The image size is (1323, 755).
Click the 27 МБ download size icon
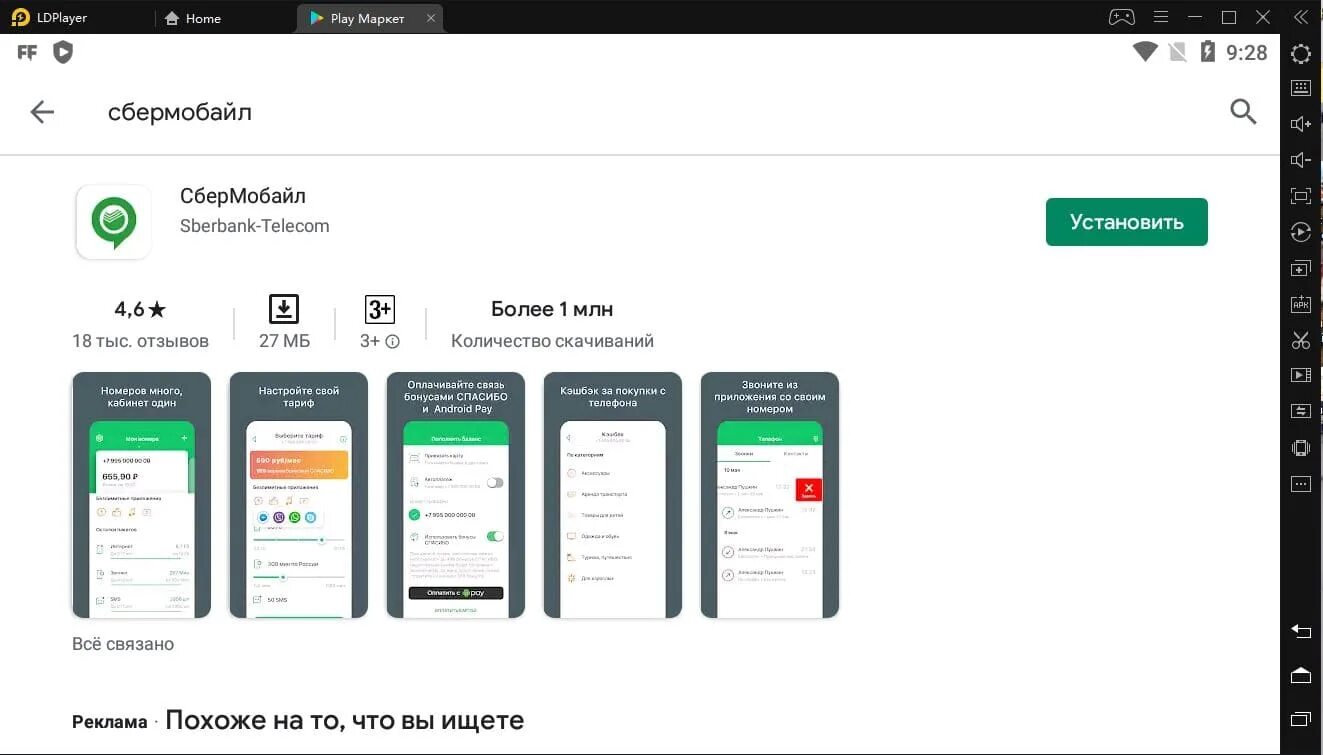pos(284,309)
